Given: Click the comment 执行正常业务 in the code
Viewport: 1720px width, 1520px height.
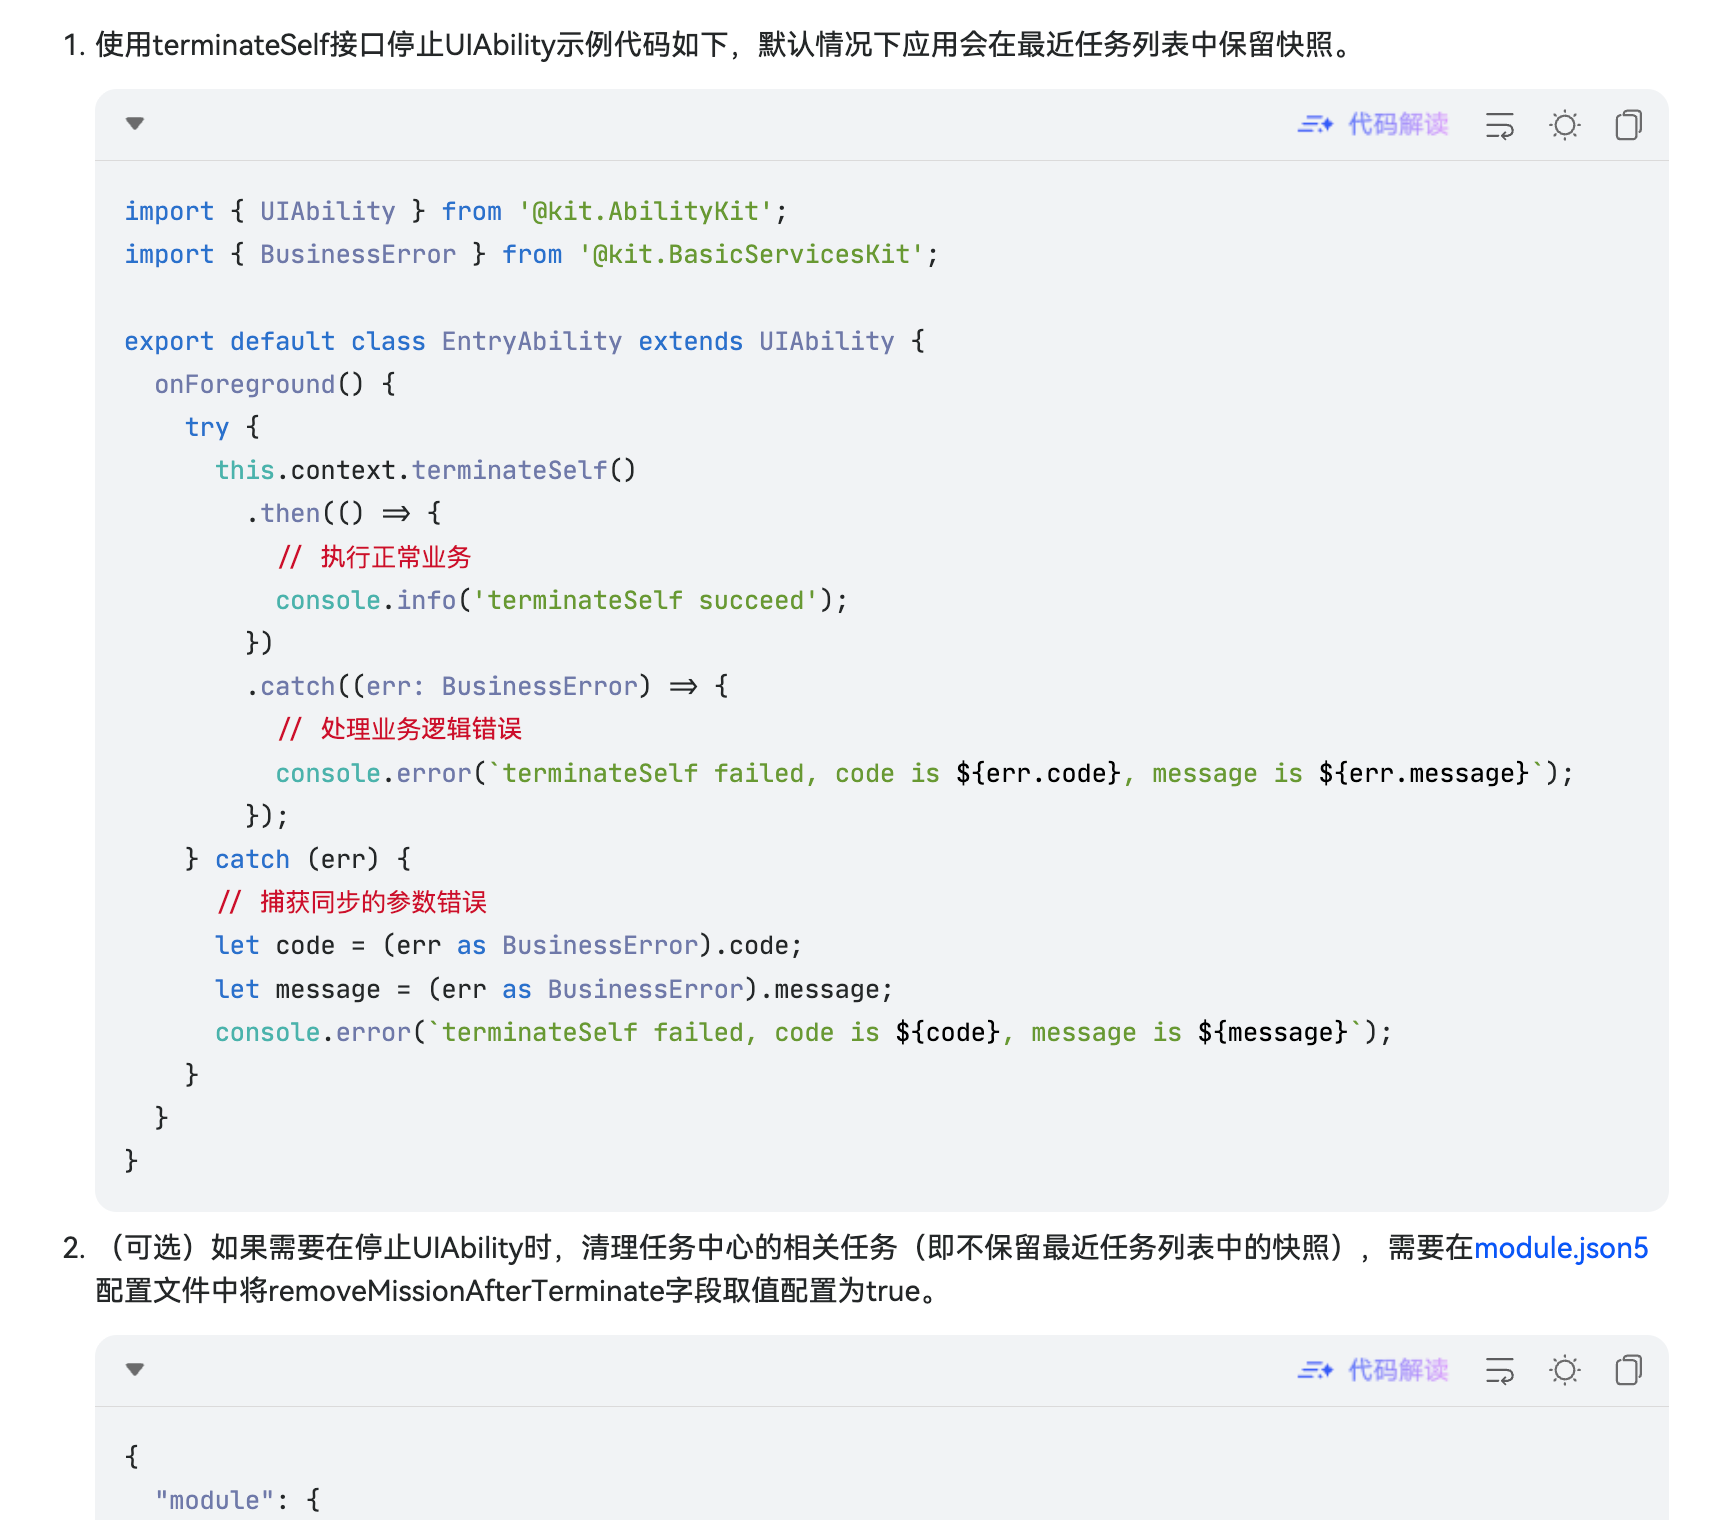Looking at the screenshot, I should tap(394, 557).
